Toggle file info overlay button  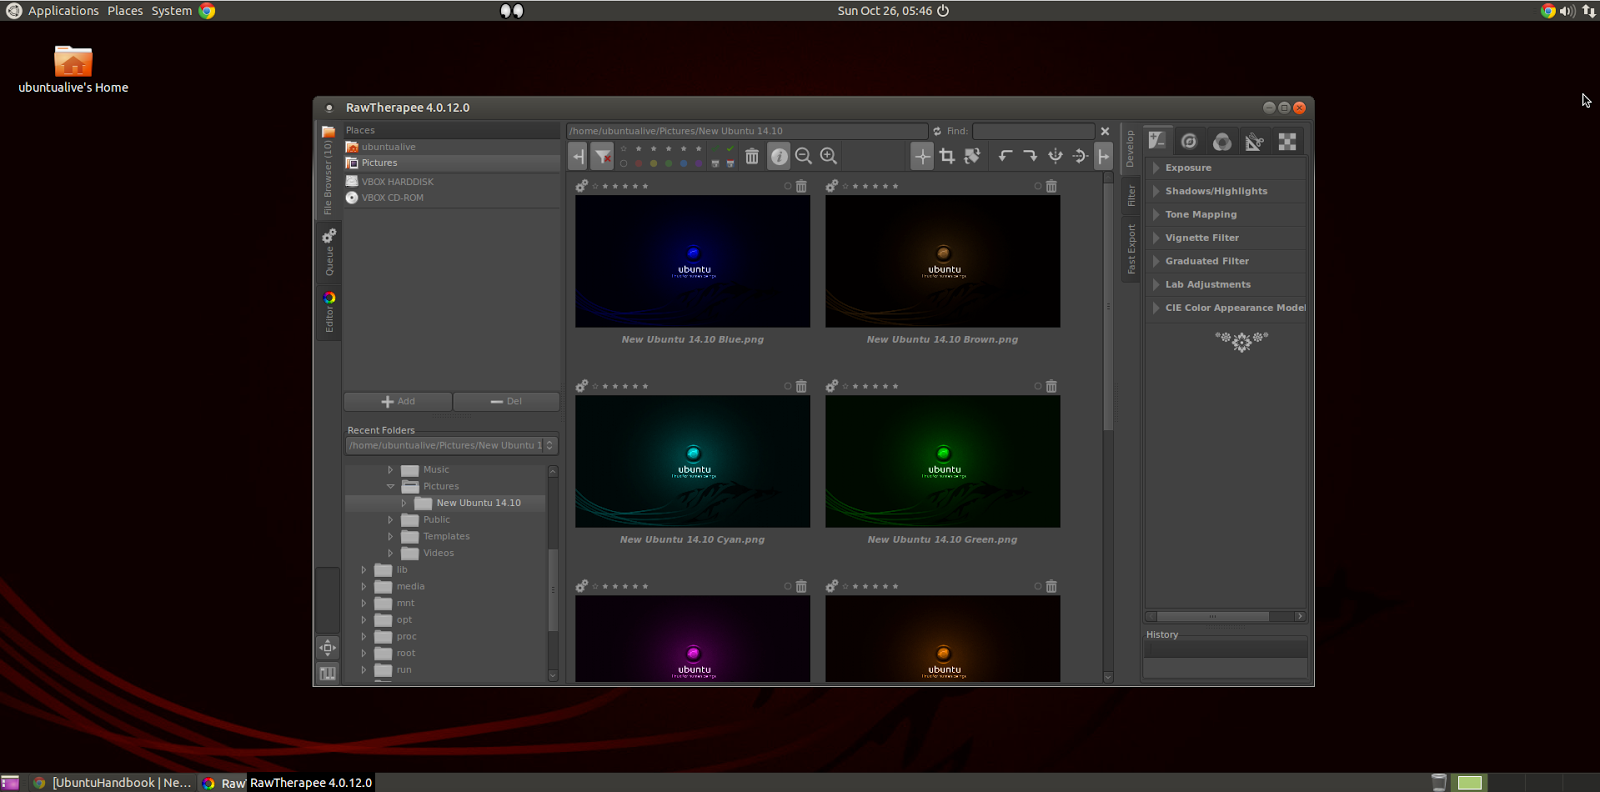[778, 156]
